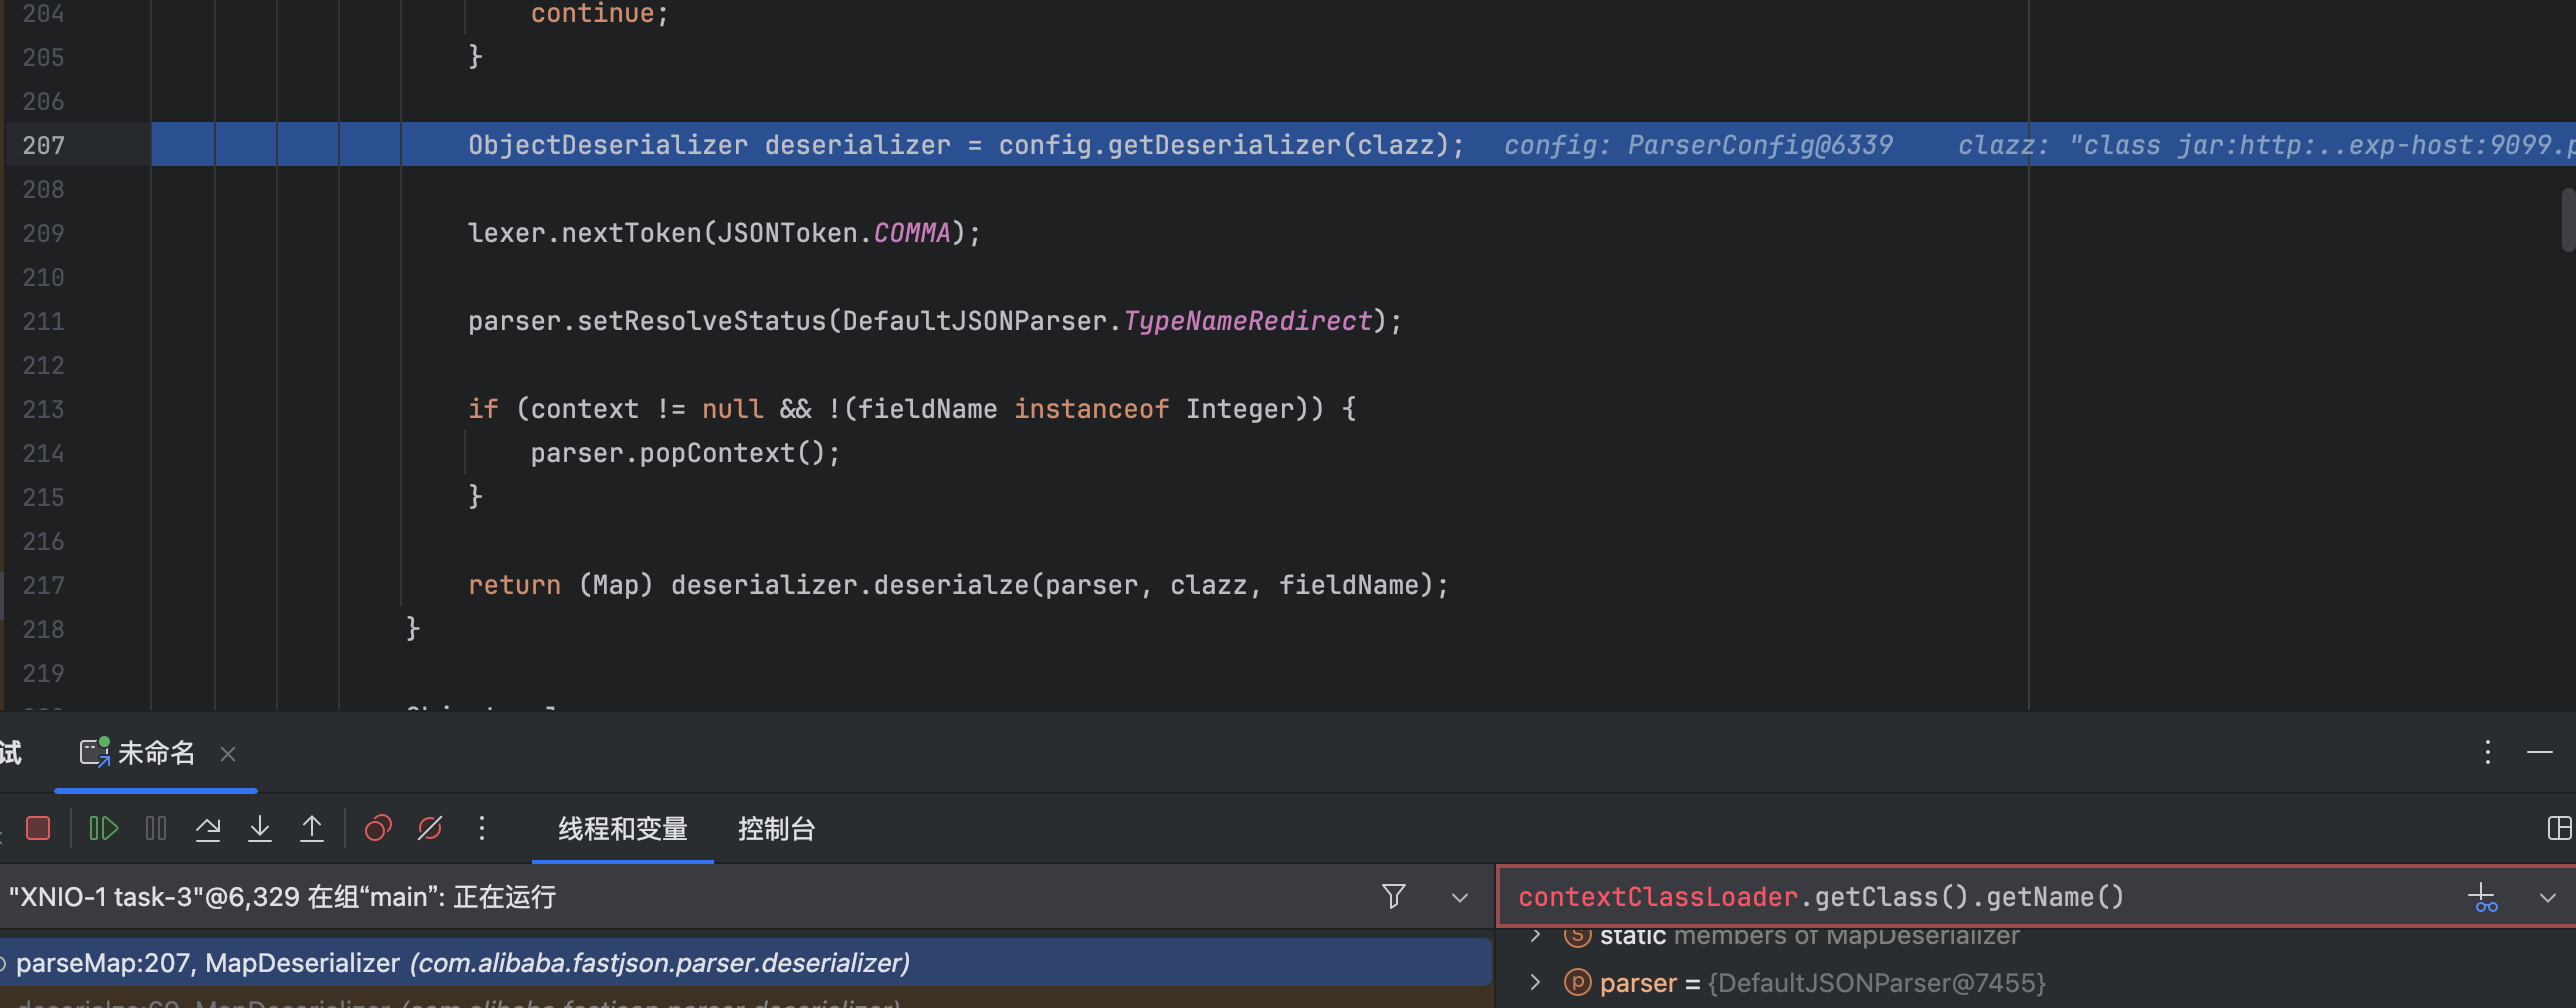Expand expression history dropdown
Screen dimensions: 2576x1008
[2548, 897]
